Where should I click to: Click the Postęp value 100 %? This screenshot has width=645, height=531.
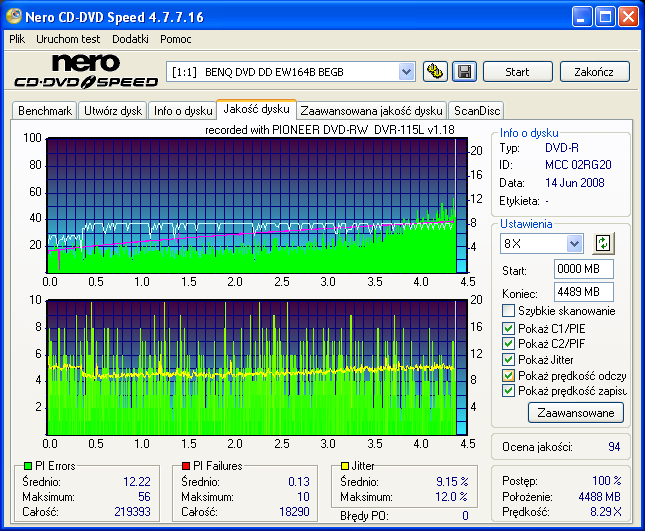(x=607, y=480)
